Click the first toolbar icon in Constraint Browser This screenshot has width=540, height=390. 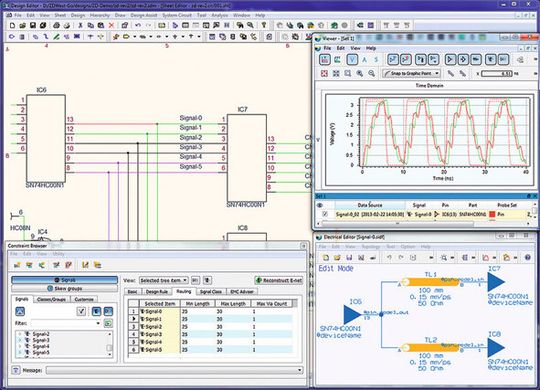tap(17, 265)
